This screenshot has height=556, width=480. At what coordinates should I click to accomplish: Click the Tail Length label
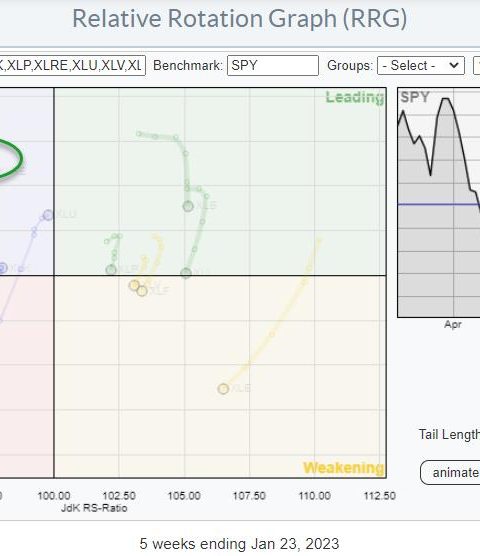click(x=450, y=434)
